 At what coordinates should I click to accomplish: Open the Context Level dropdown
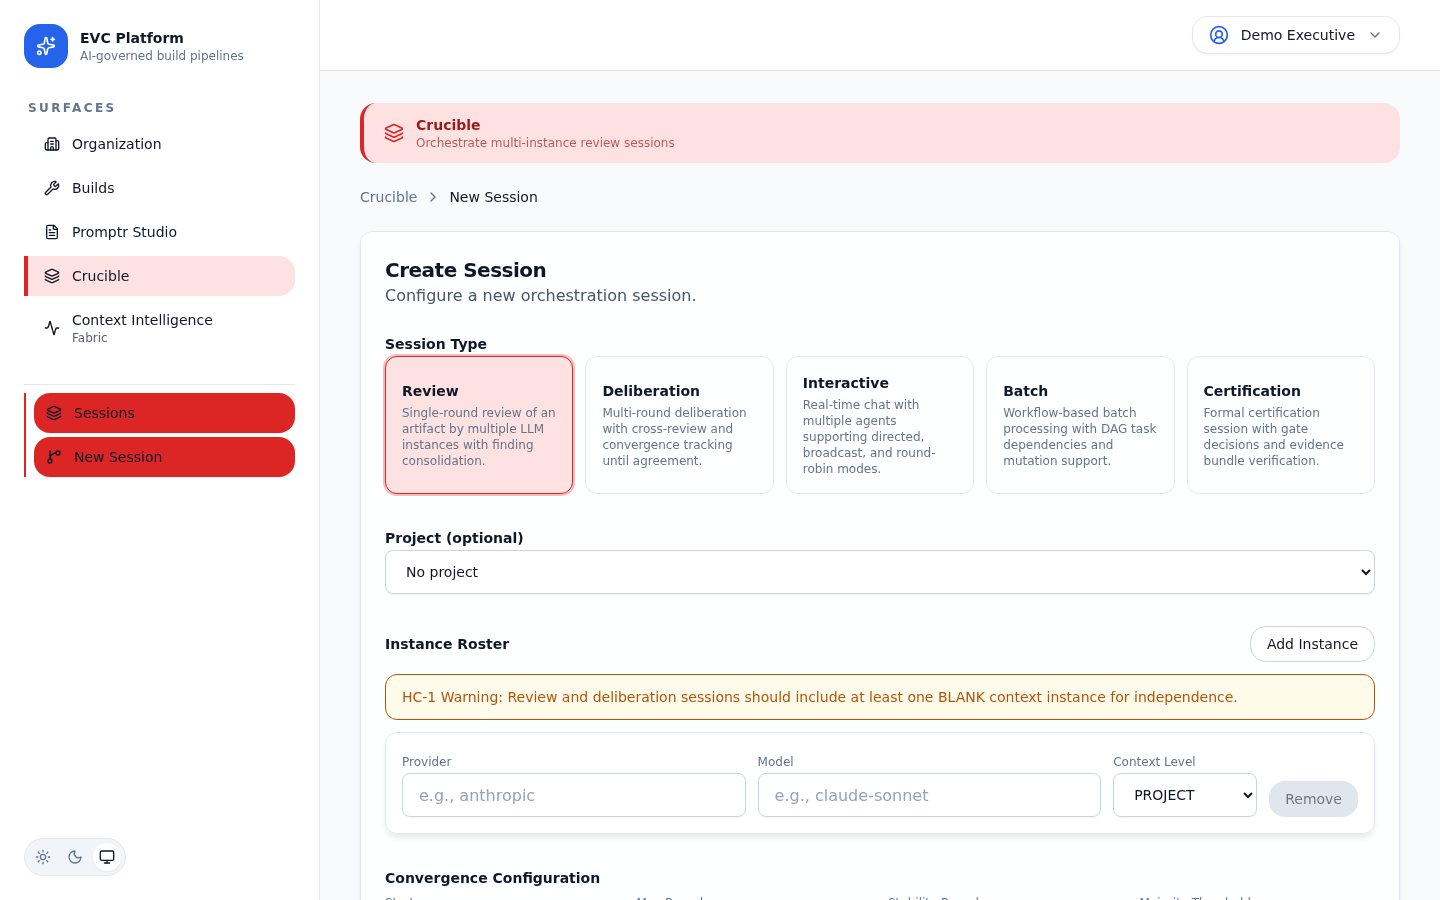[x=1184, y=795]
